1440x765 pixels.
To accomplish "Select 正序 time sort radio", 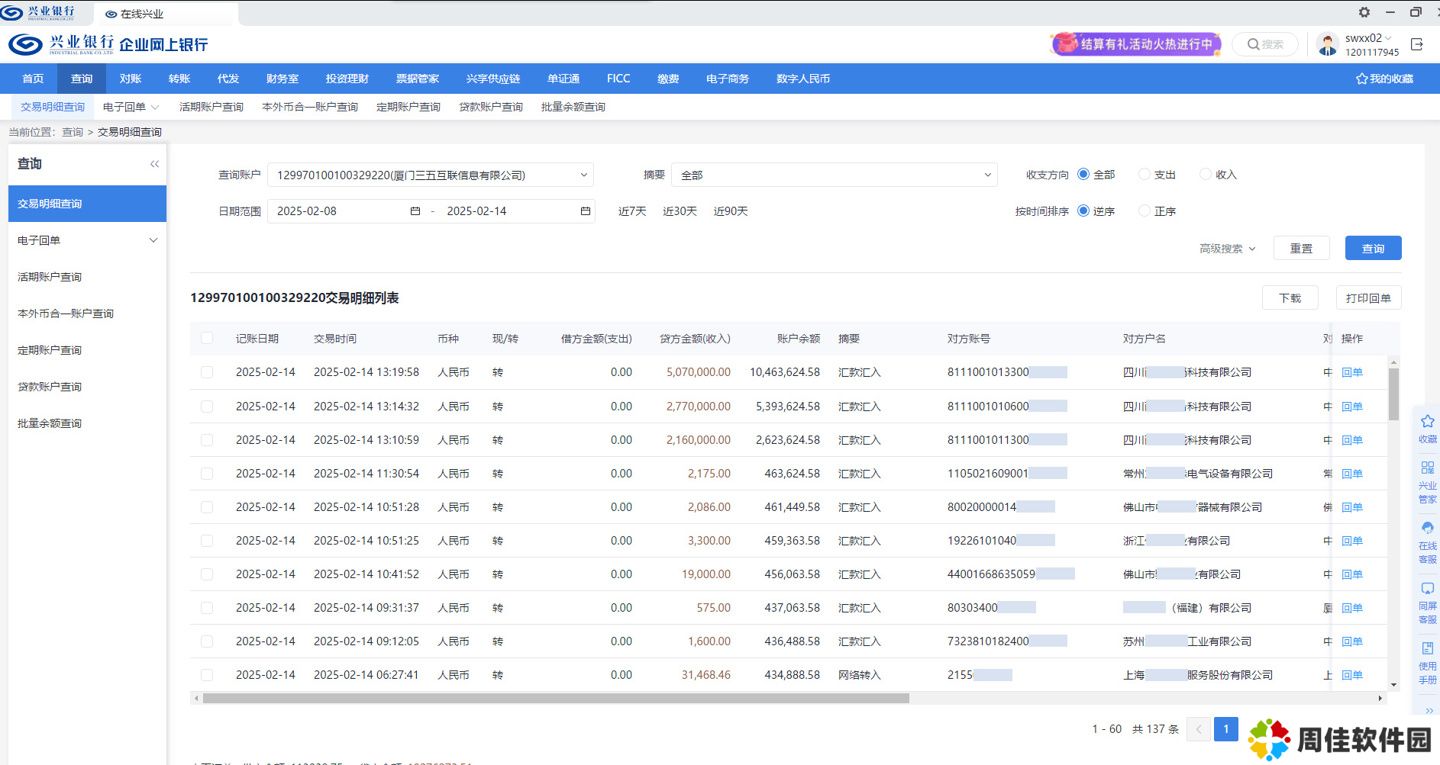I will tap(1144, 211).
